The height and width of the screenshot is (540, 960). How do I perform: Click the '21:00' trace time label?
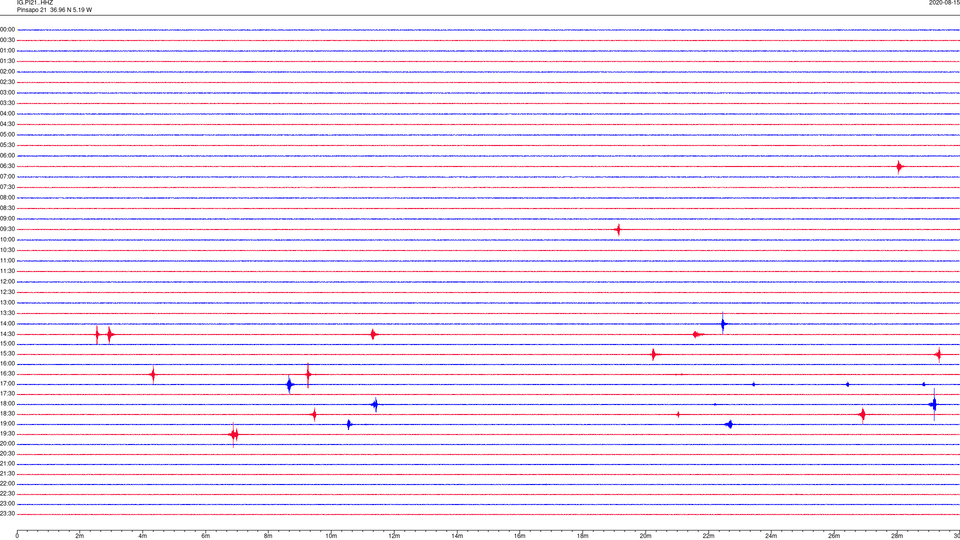click(x=7, y=463)
